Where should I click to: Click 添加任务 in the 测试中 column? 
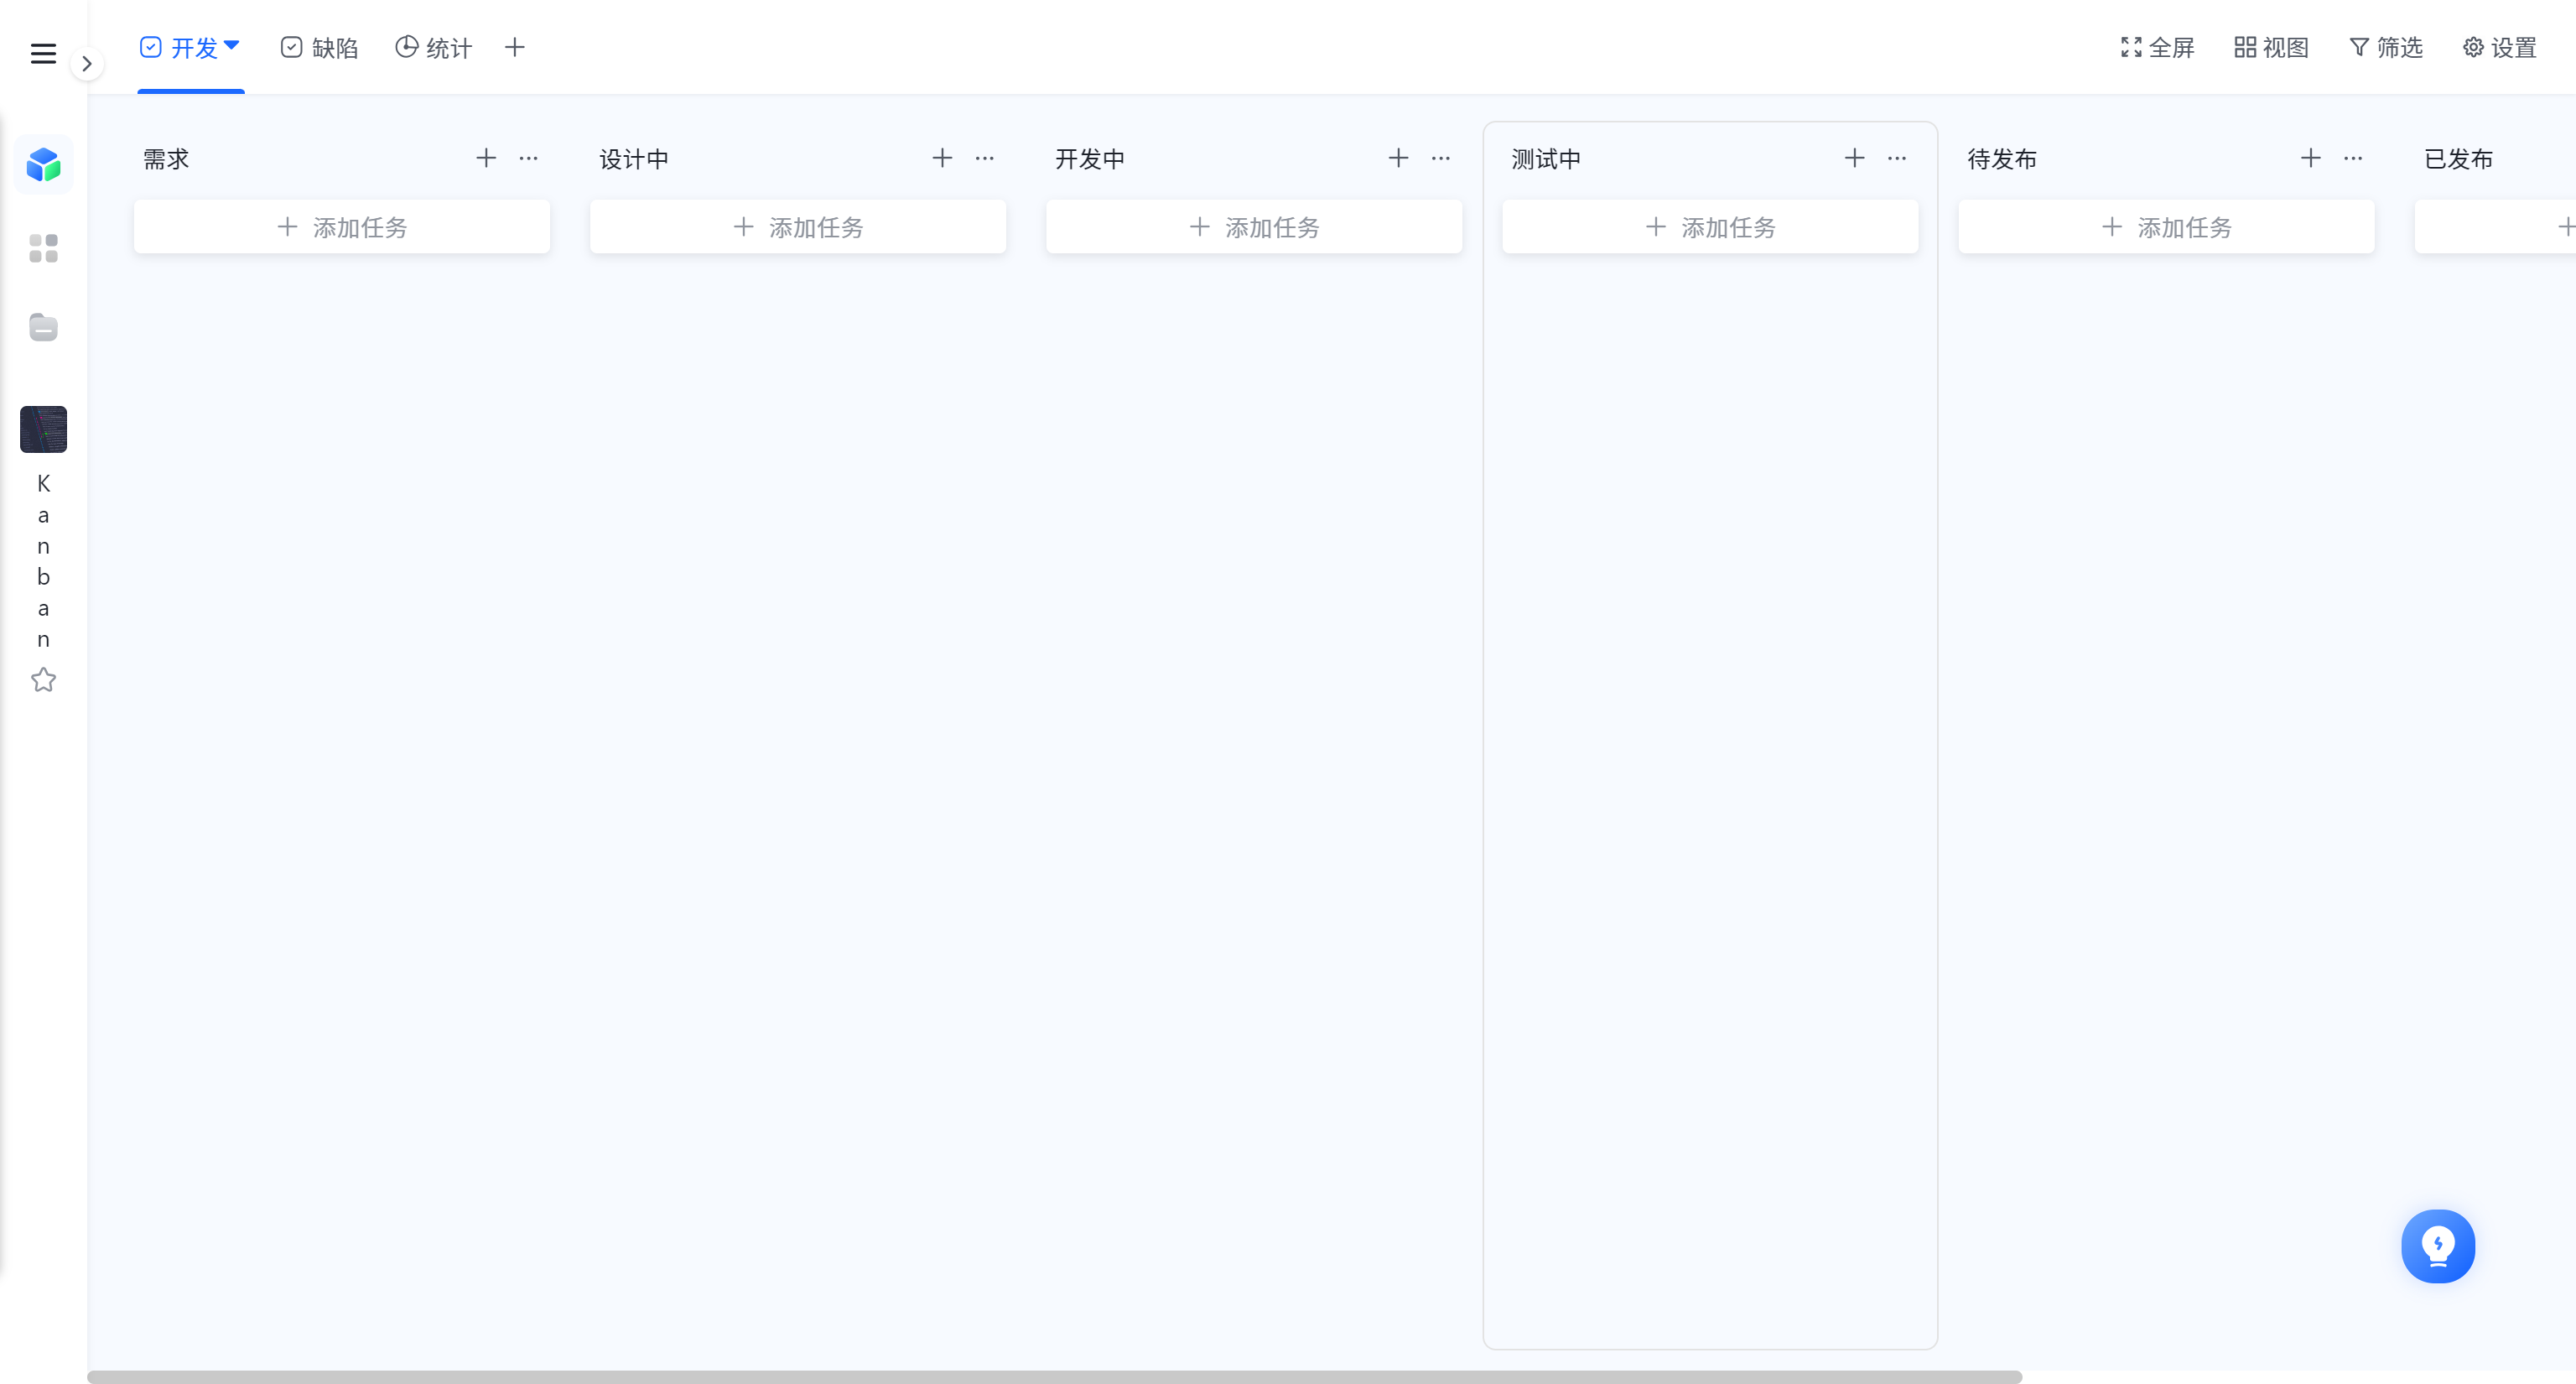(1710, 227)
